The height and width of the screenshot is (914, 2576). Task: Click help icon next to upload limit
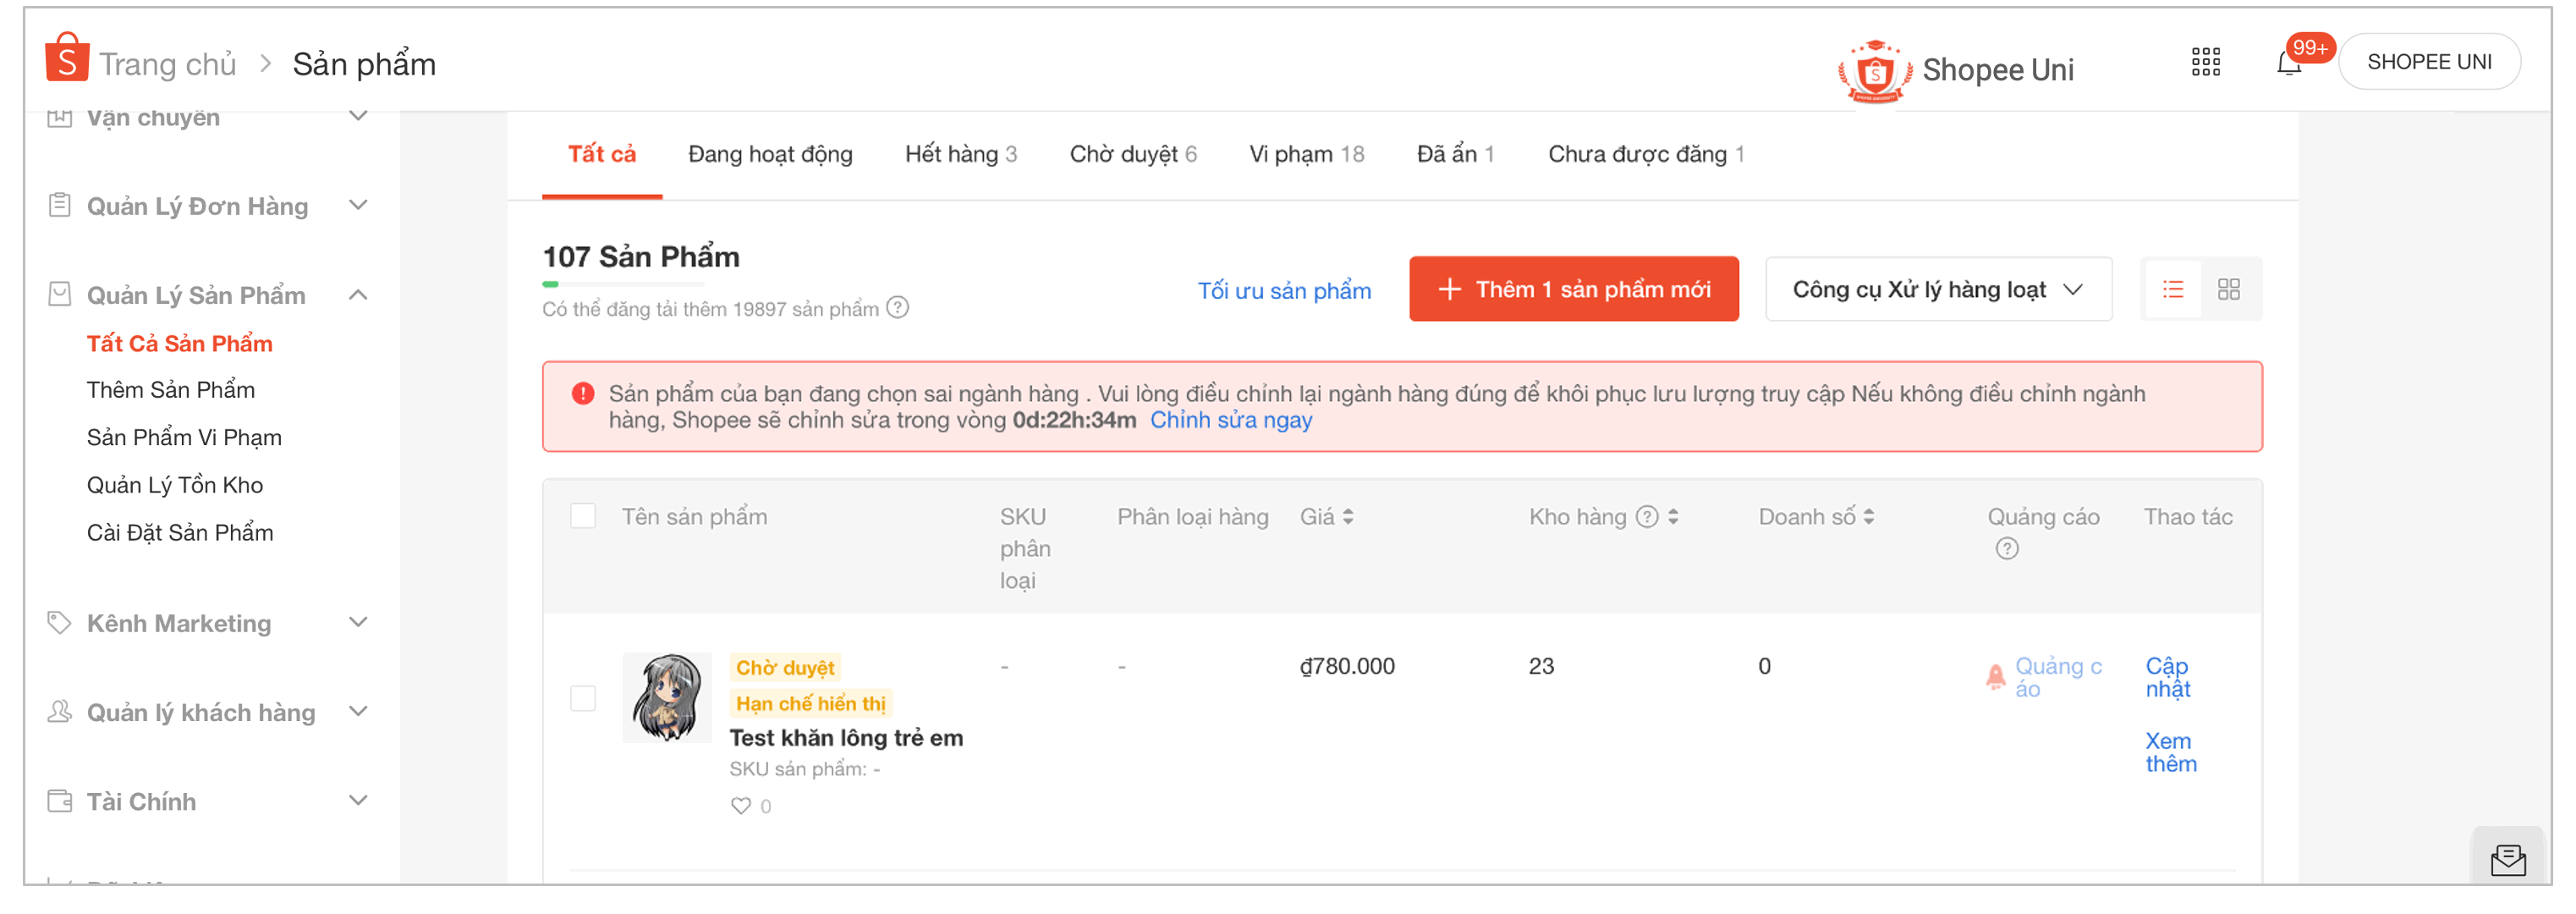coord(898,308)
